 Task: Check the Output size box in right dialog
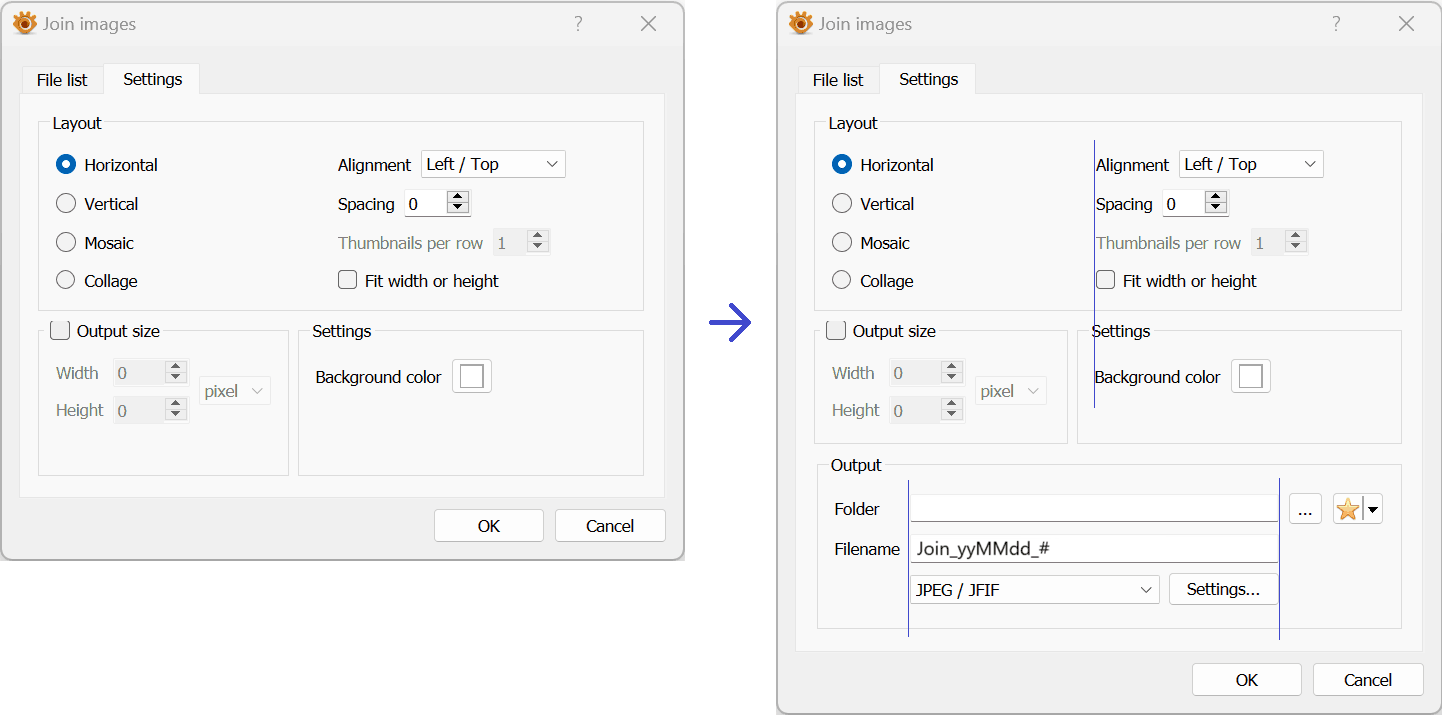pyautogui.click(x=836, y=331)
